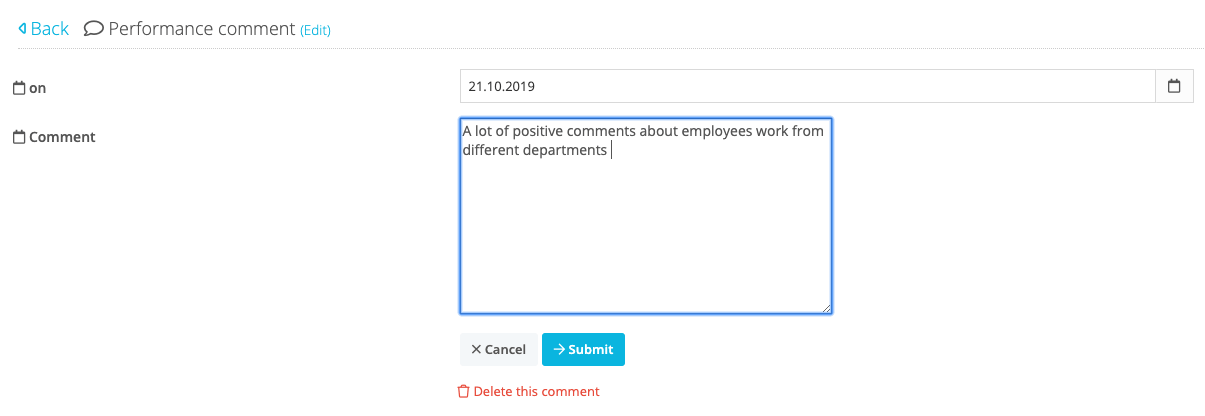
Task: Click the 'on' field label
Action: click(x=38, y=88)
